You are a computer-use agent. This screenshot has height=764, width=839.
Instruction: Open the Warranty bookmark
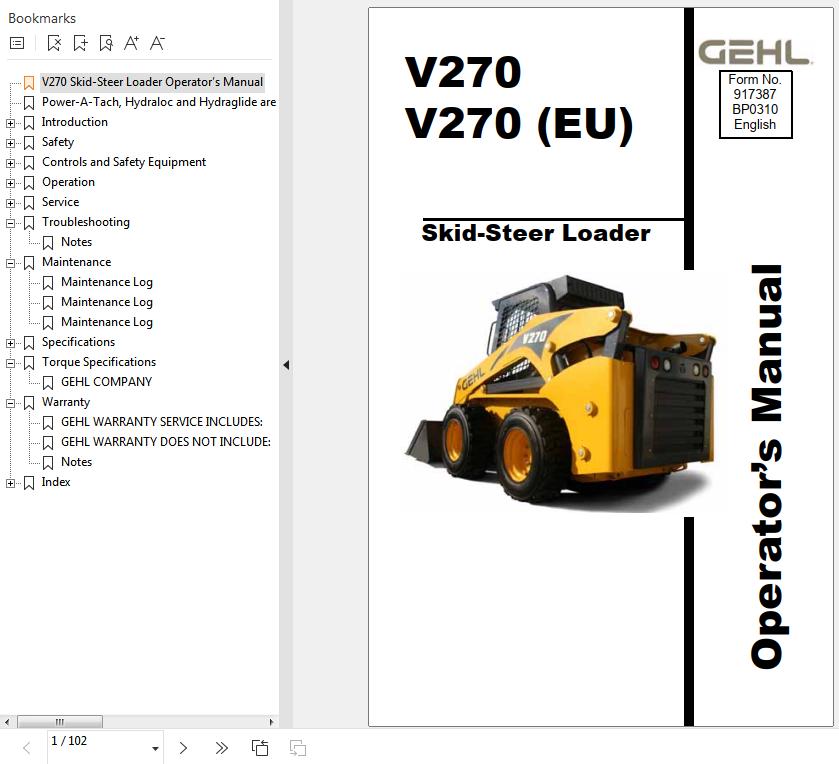(66, 402)
